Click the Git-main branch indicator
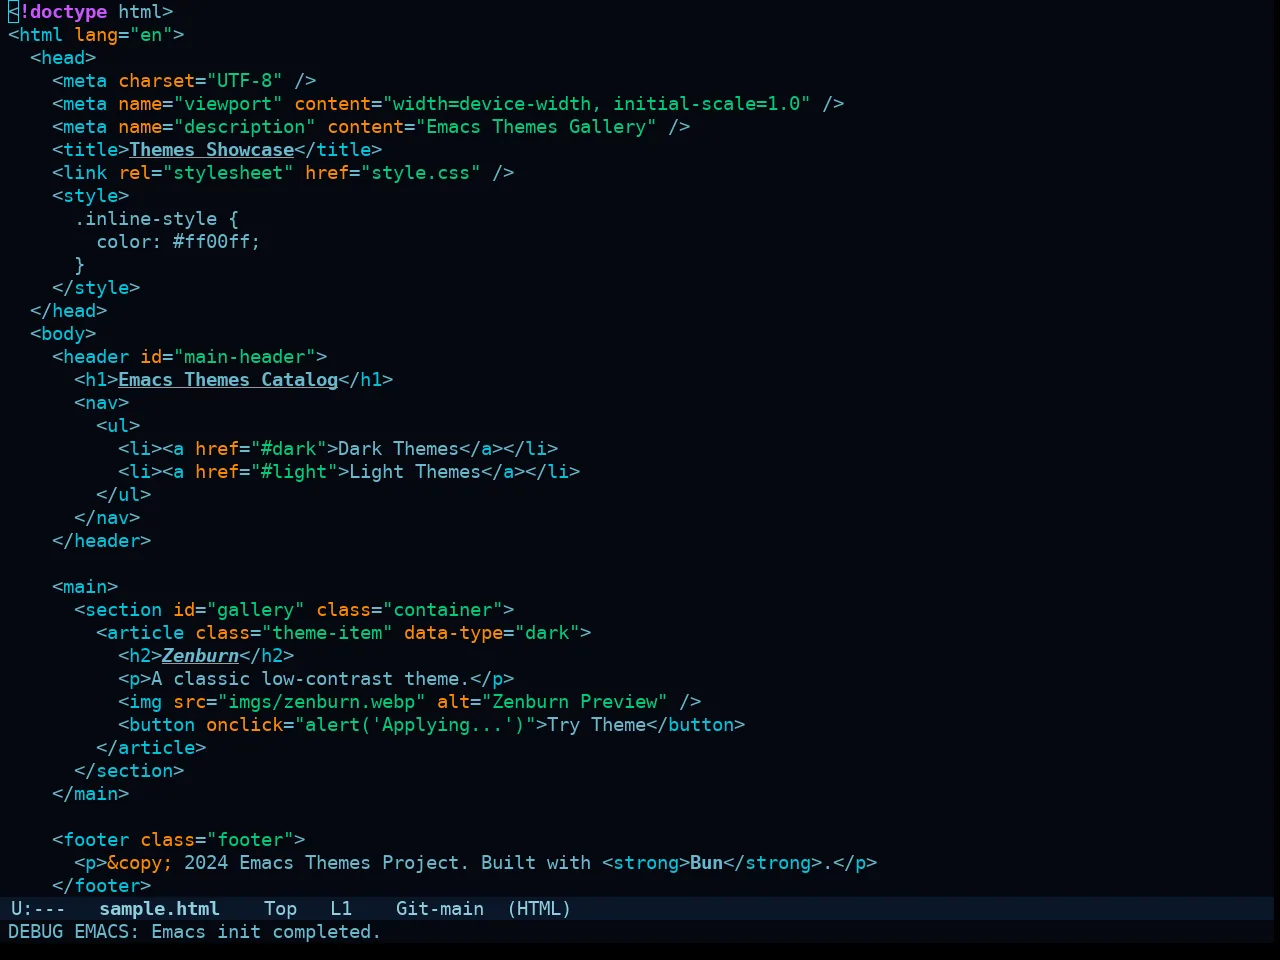 440,909
